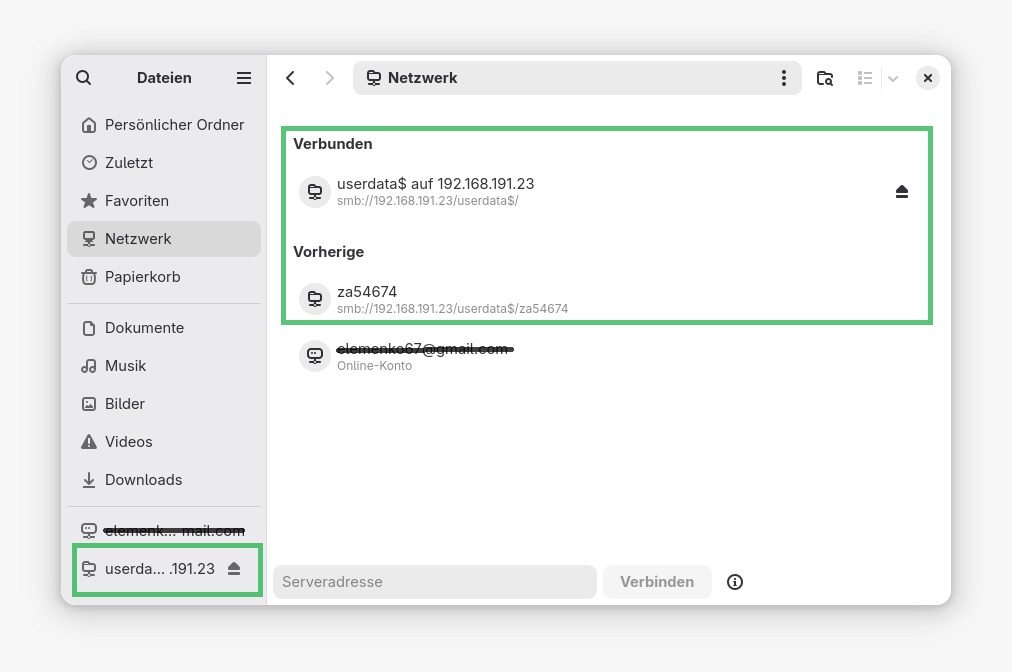The height and width of the screenshot is (672, 1012).
Task: Open the hamburger main menu
Action: pos(243,78)
